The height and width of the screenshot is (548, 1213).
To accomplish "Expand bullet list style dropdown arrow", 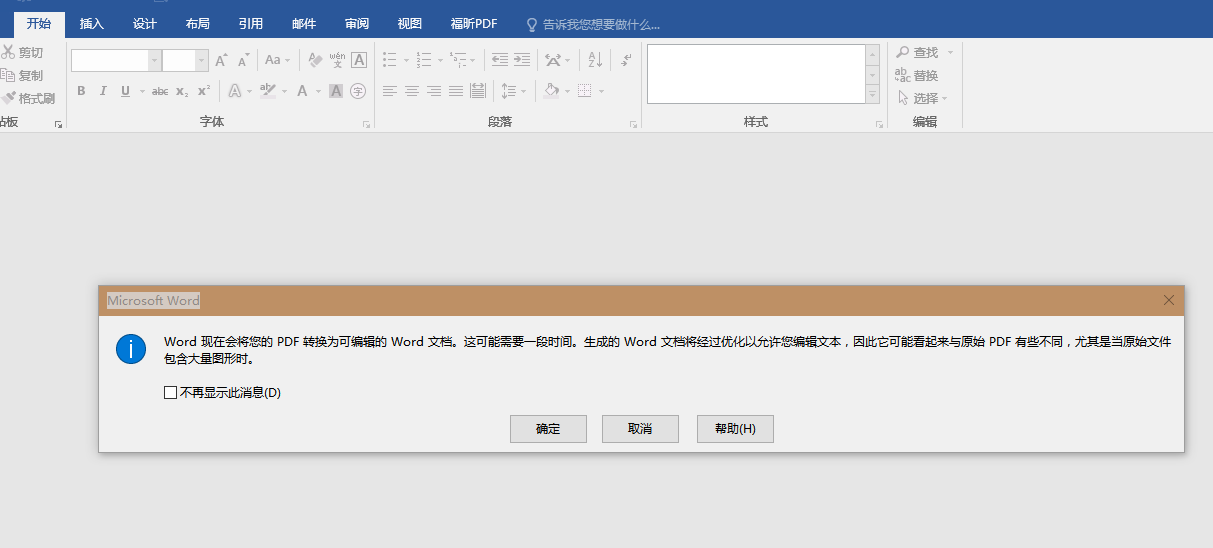I will pos(406,61).
